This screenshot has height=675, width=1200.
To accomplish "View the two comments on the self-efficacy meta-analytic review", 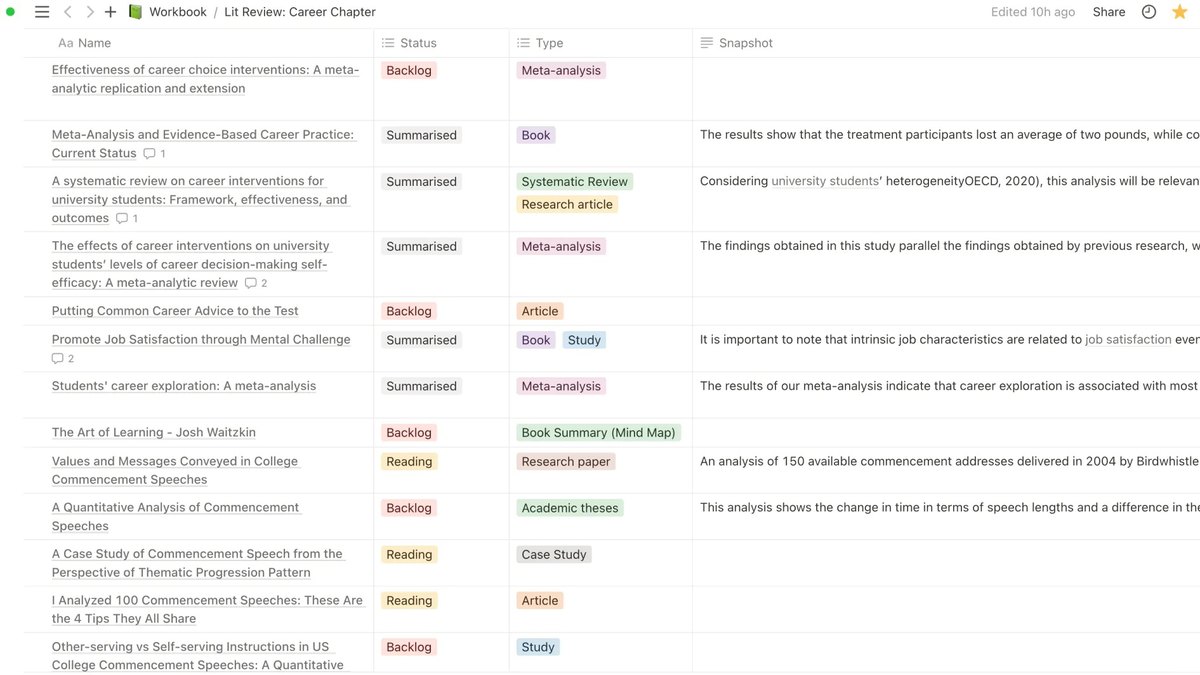I will (256, 283).
